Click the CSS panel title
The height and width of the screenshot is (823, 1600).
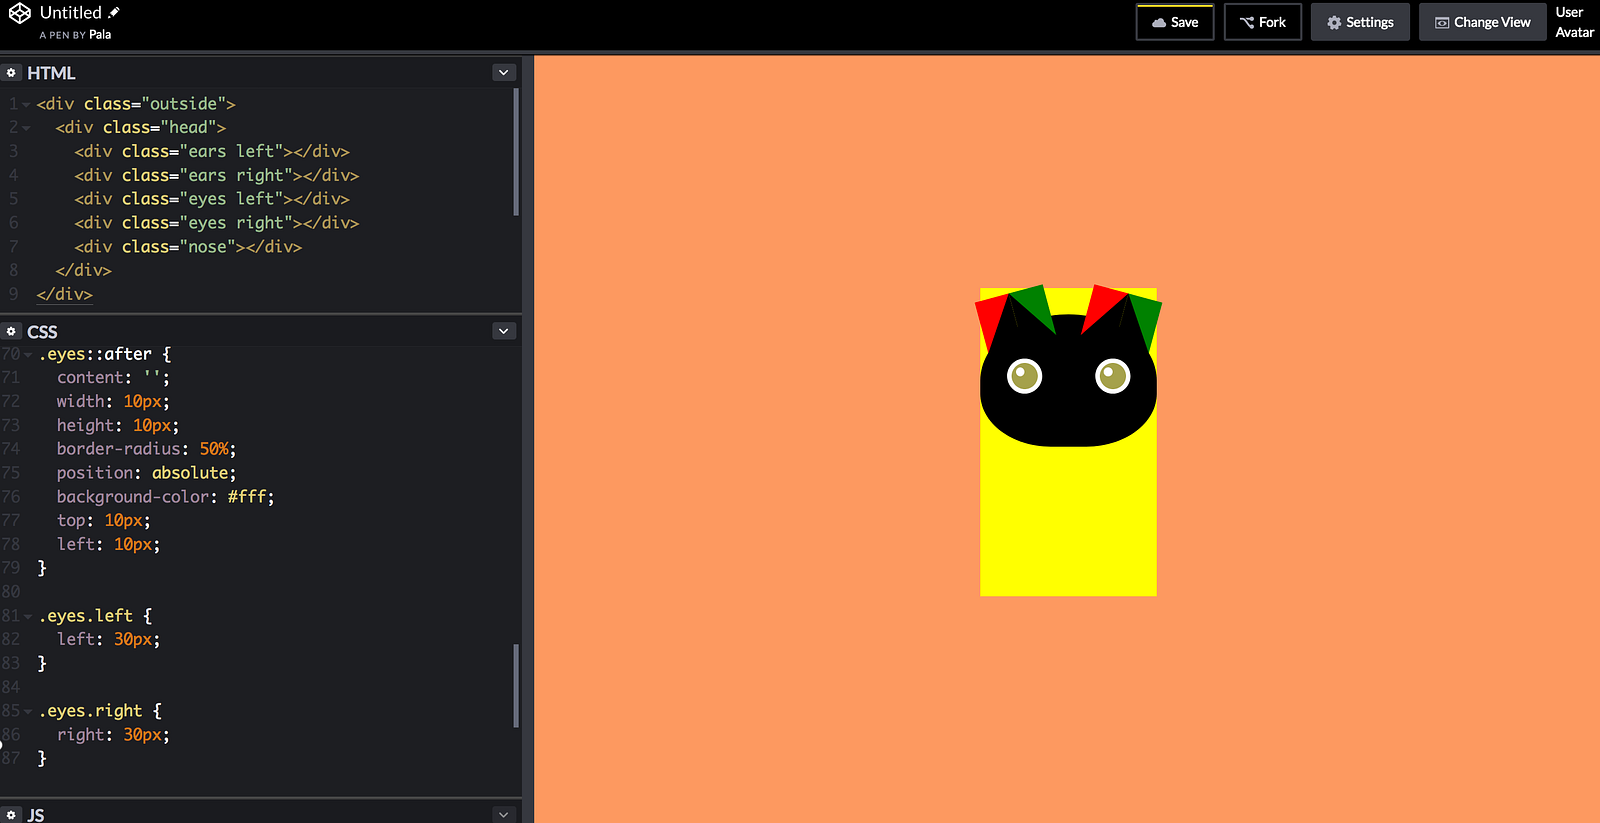[x=42, y=332]
